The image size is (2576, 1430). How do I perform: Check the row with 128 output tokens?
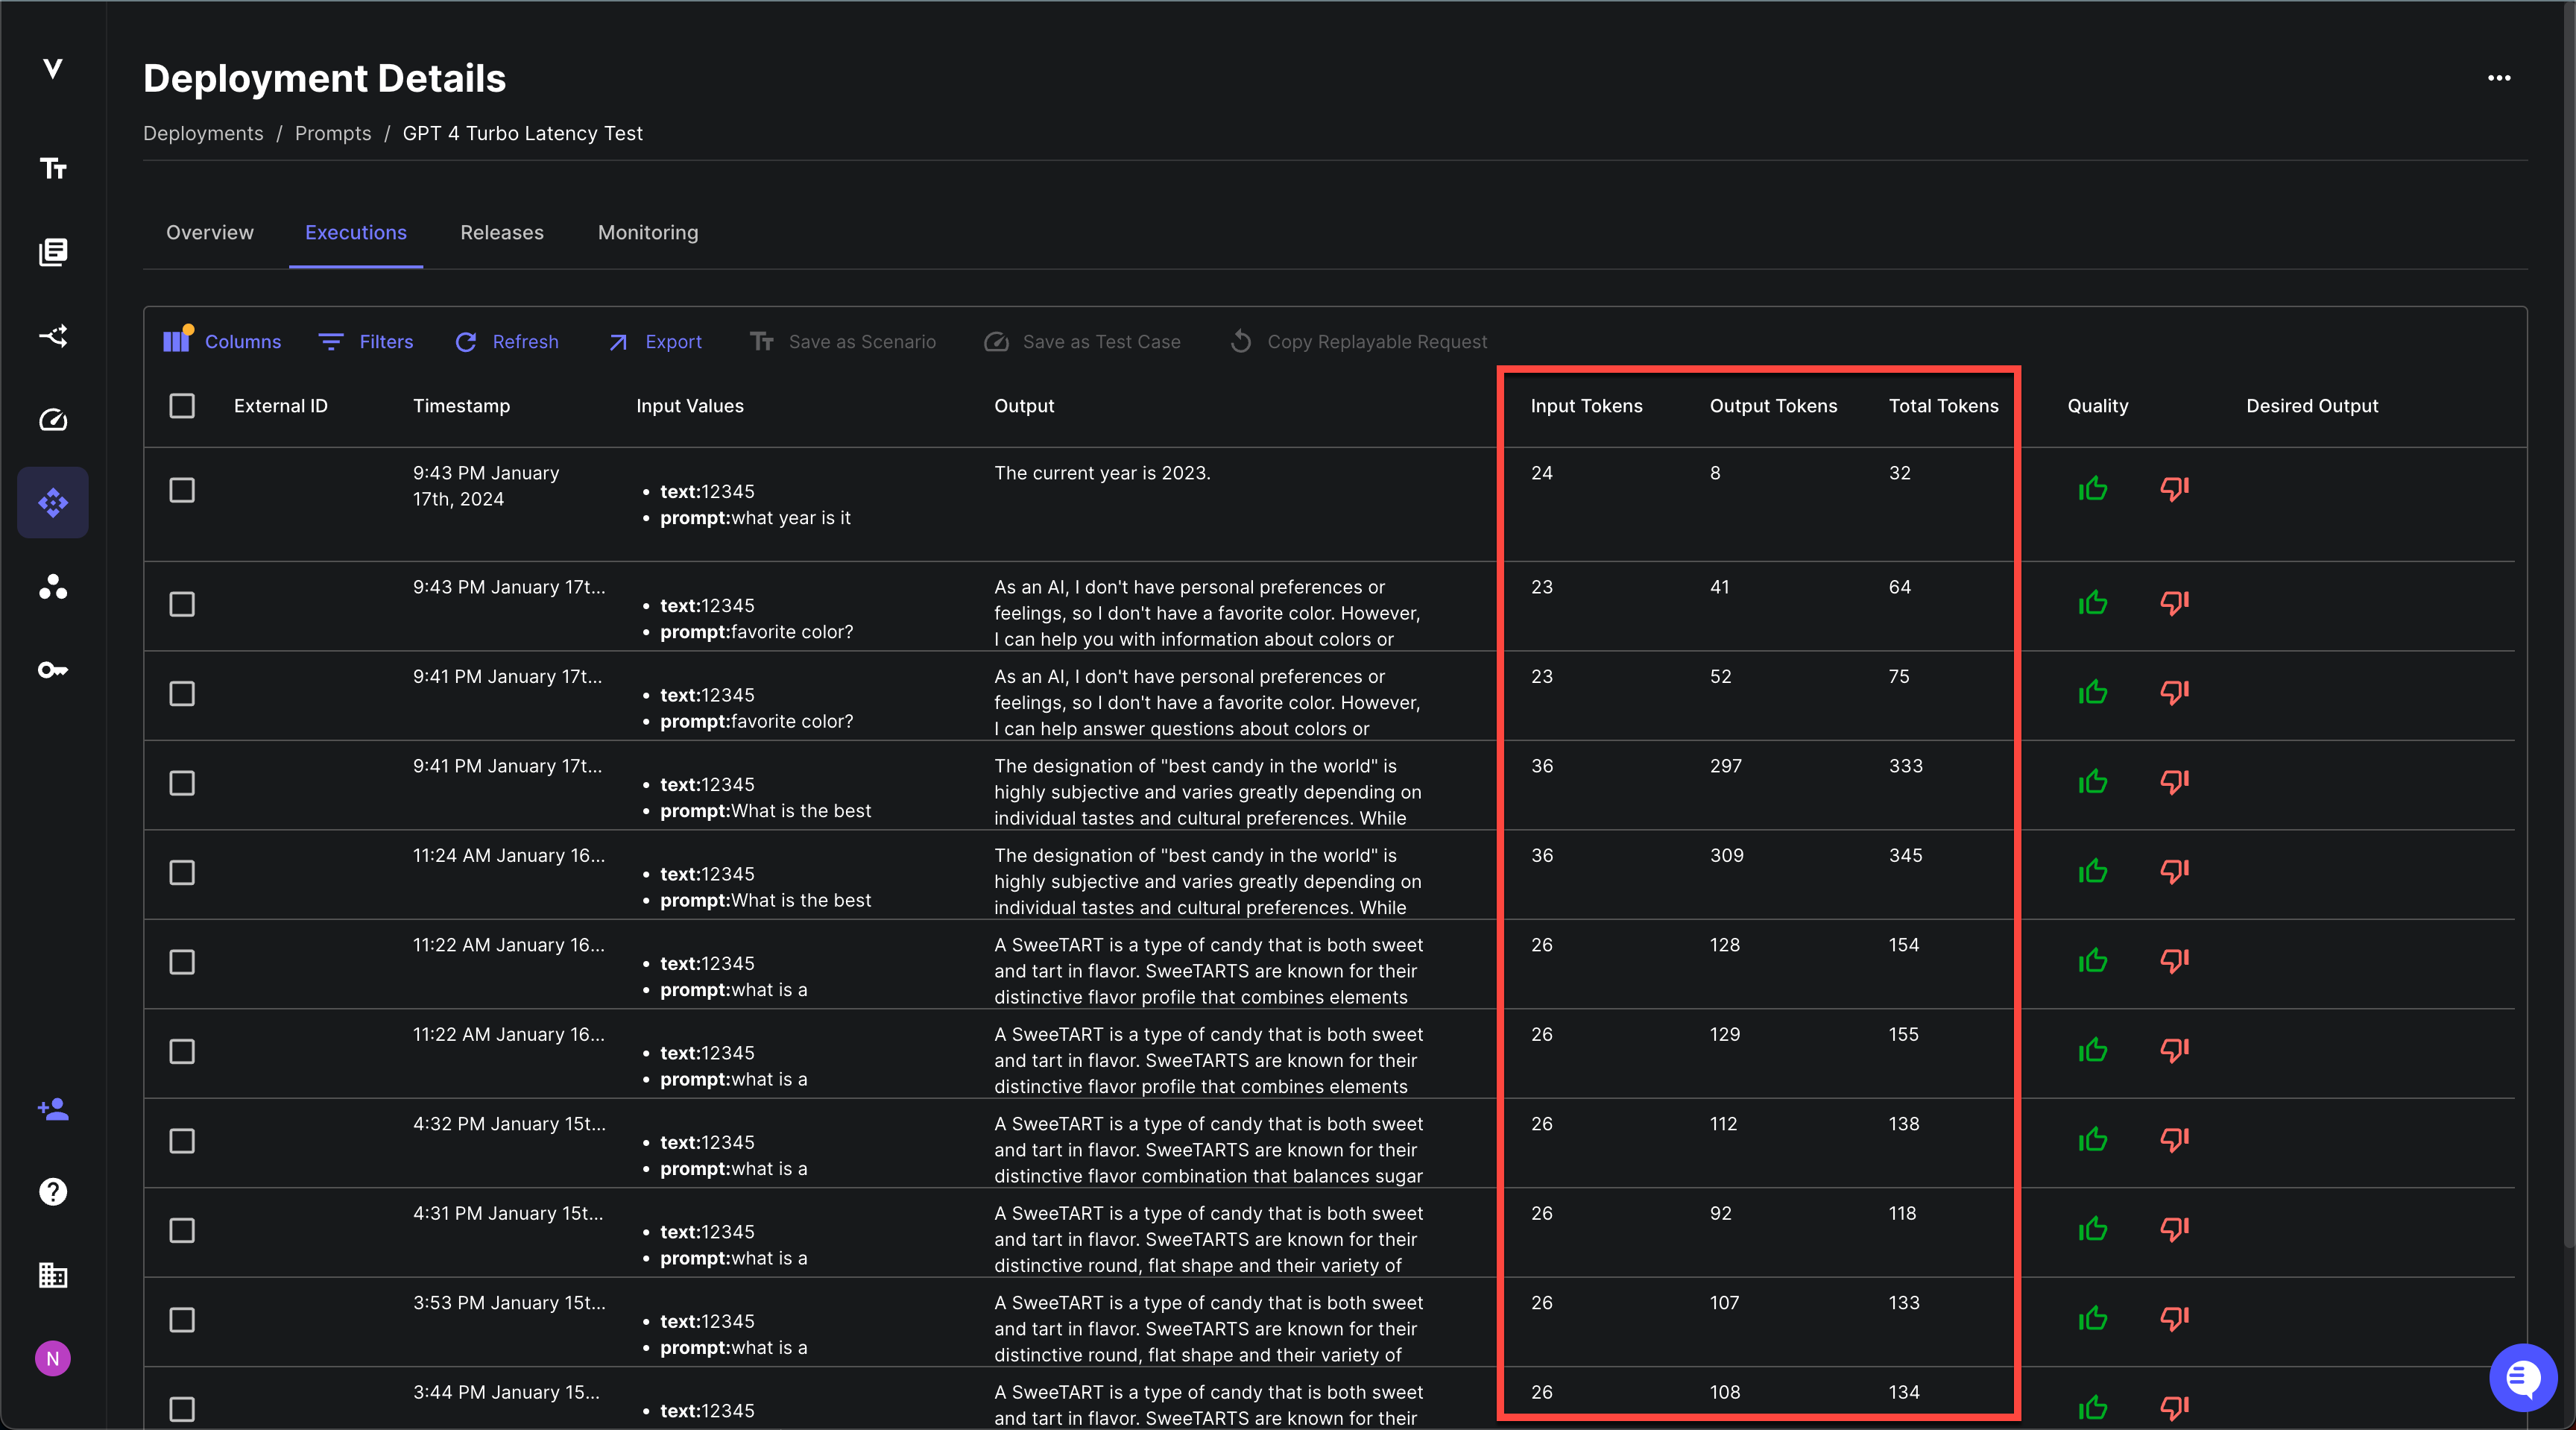[182, 962]
